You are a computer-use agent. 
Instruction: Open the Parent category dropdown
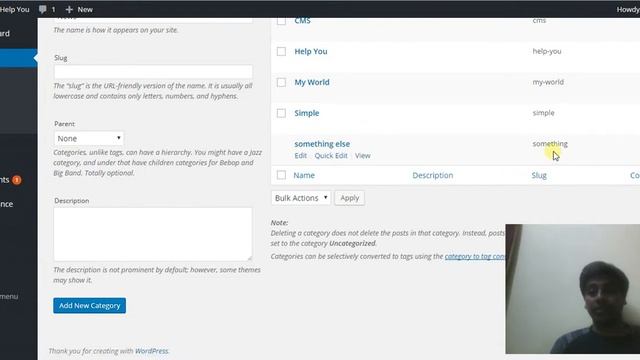pos(89,138)
